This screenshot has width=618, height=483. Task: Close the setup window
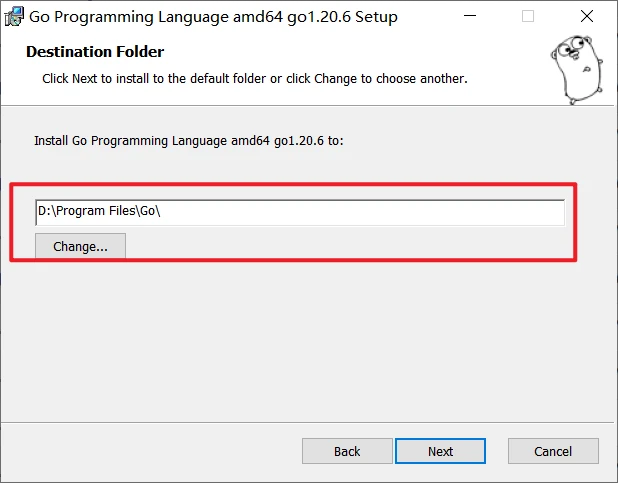(587, 16)
